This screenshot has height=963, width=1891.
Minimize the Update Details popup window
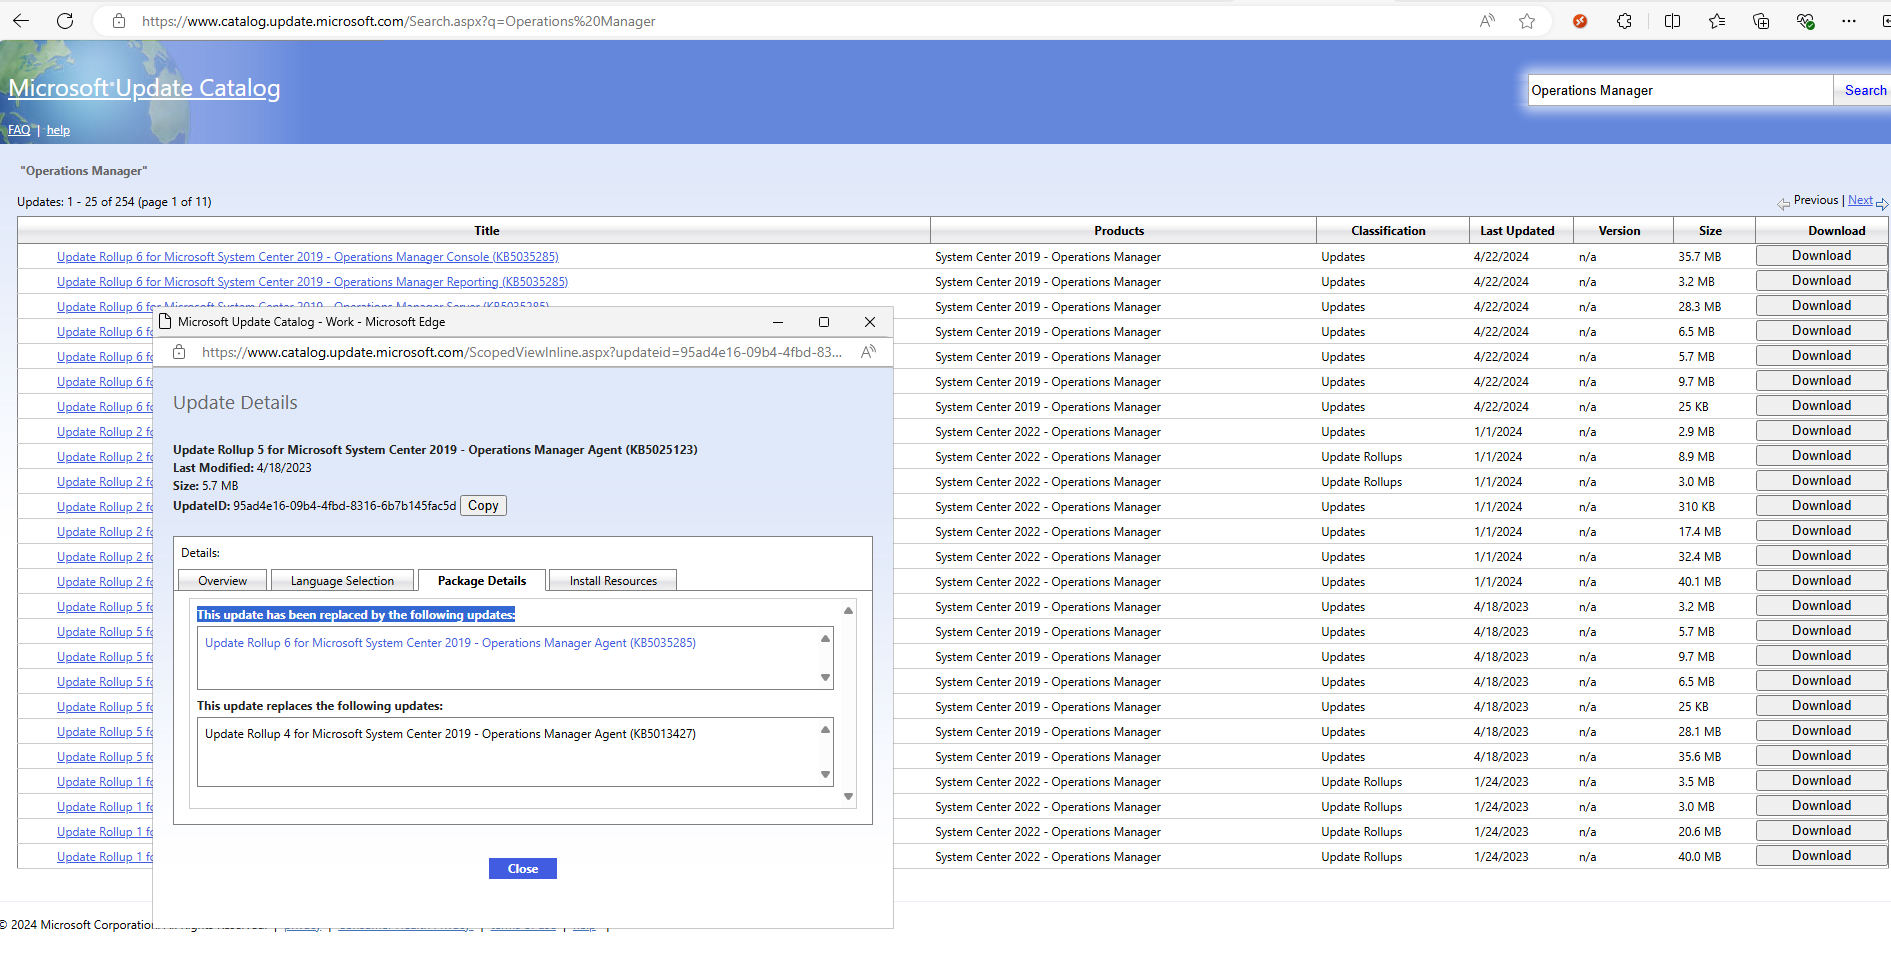[x=778, y=322]
